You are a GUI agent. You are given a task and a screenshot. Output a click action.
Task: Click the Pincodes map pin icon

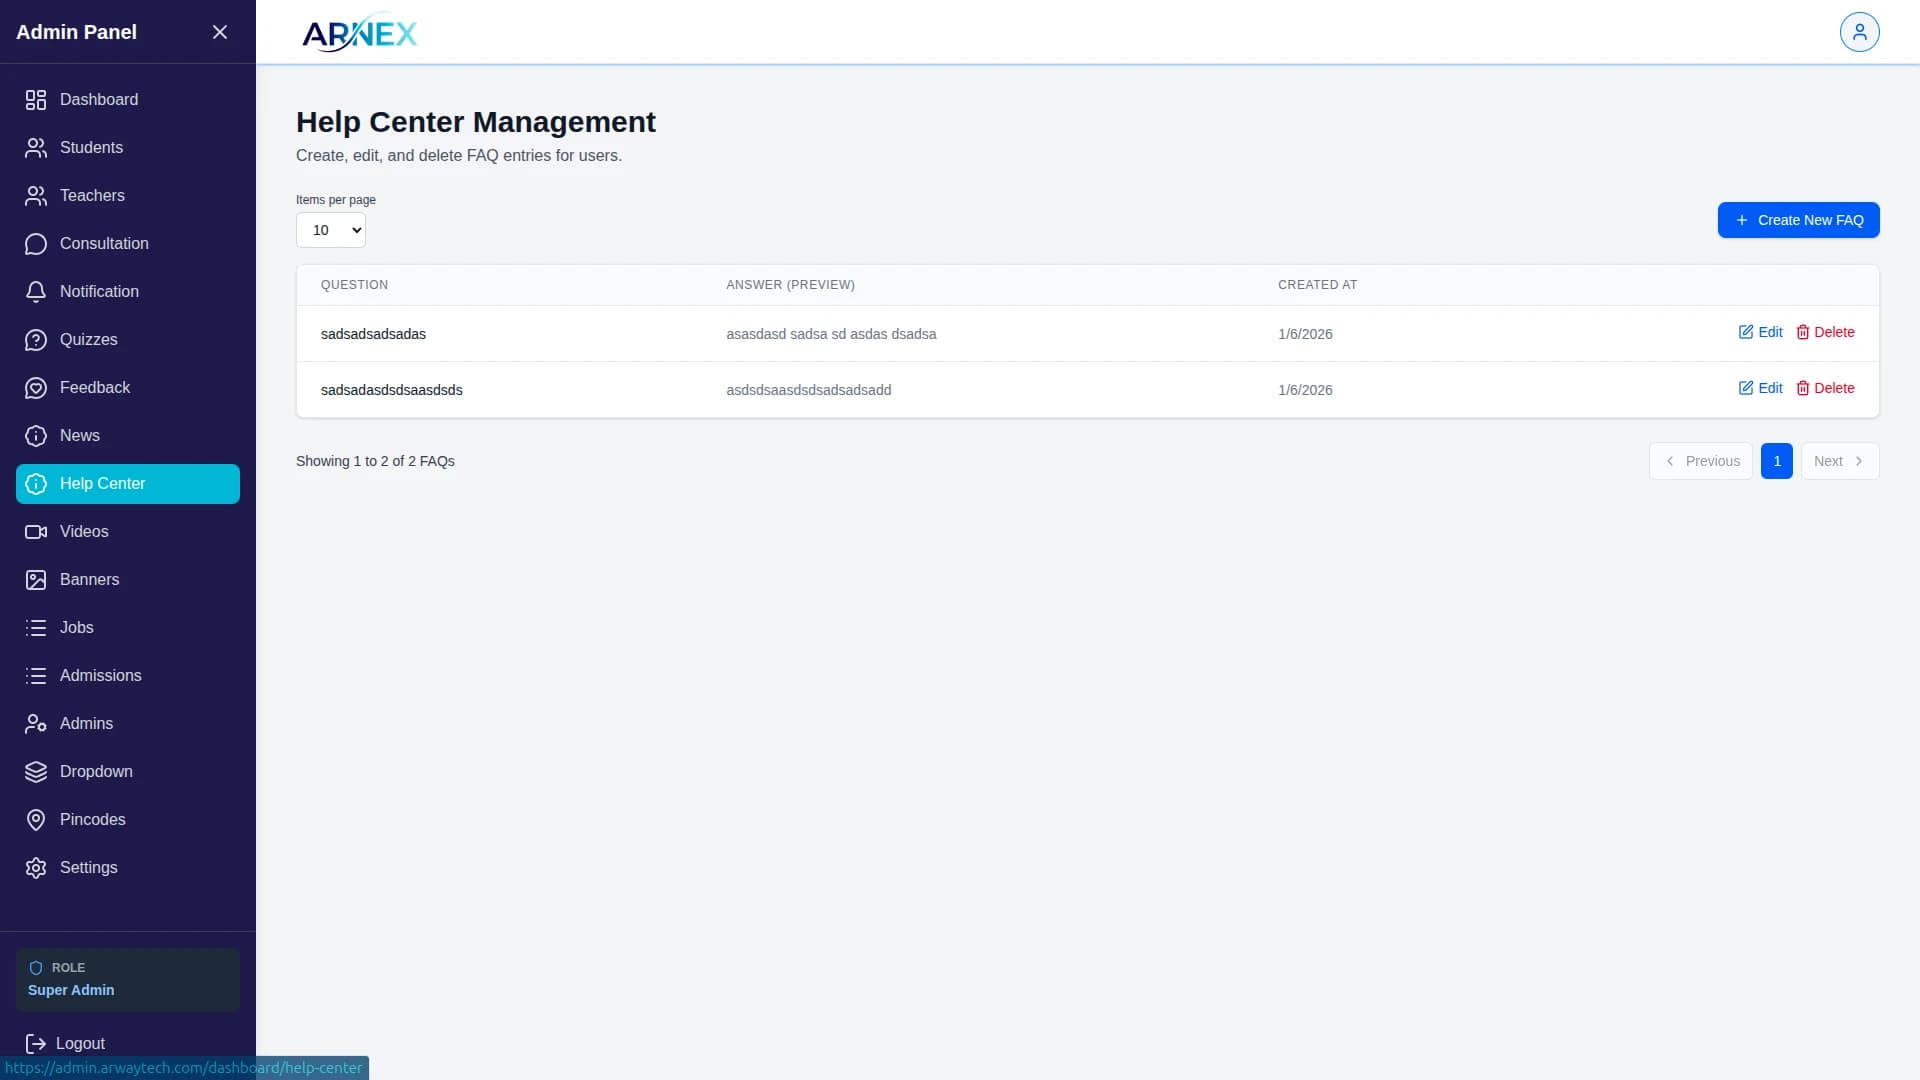(x=36, y=820)
